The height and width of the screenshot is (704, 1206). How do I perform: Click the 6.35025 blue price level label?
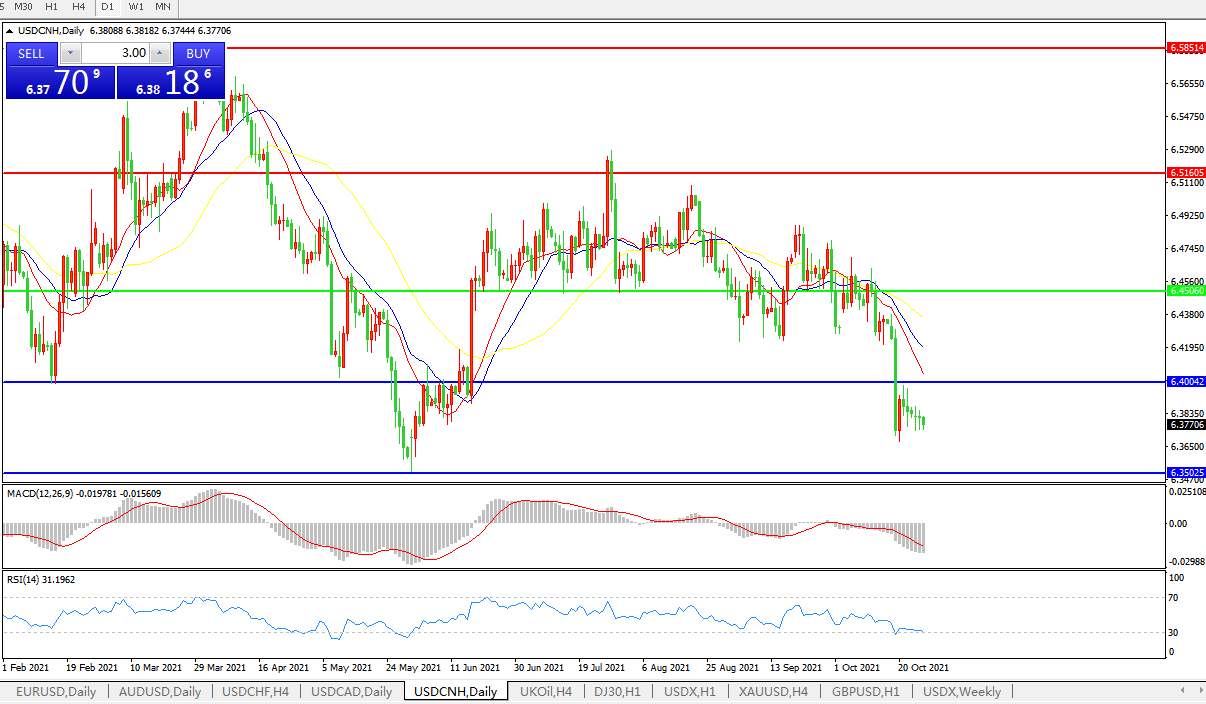click(1186, 472)
